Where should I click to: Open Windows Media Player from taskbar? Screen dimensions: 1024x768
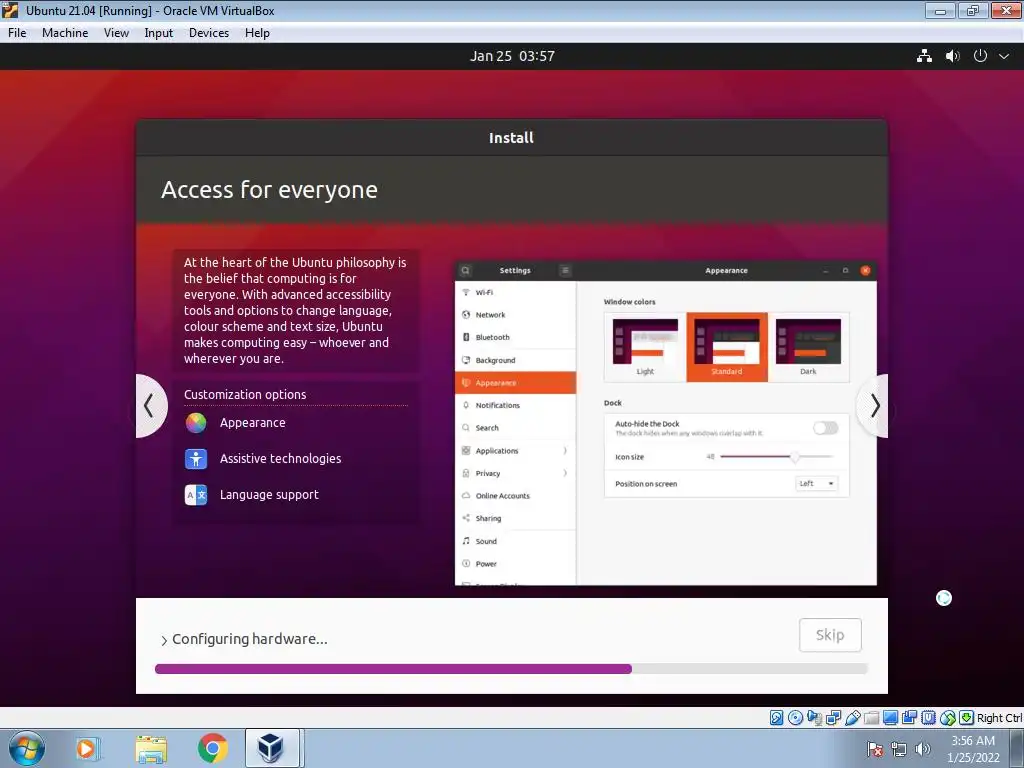click(87, 748)
